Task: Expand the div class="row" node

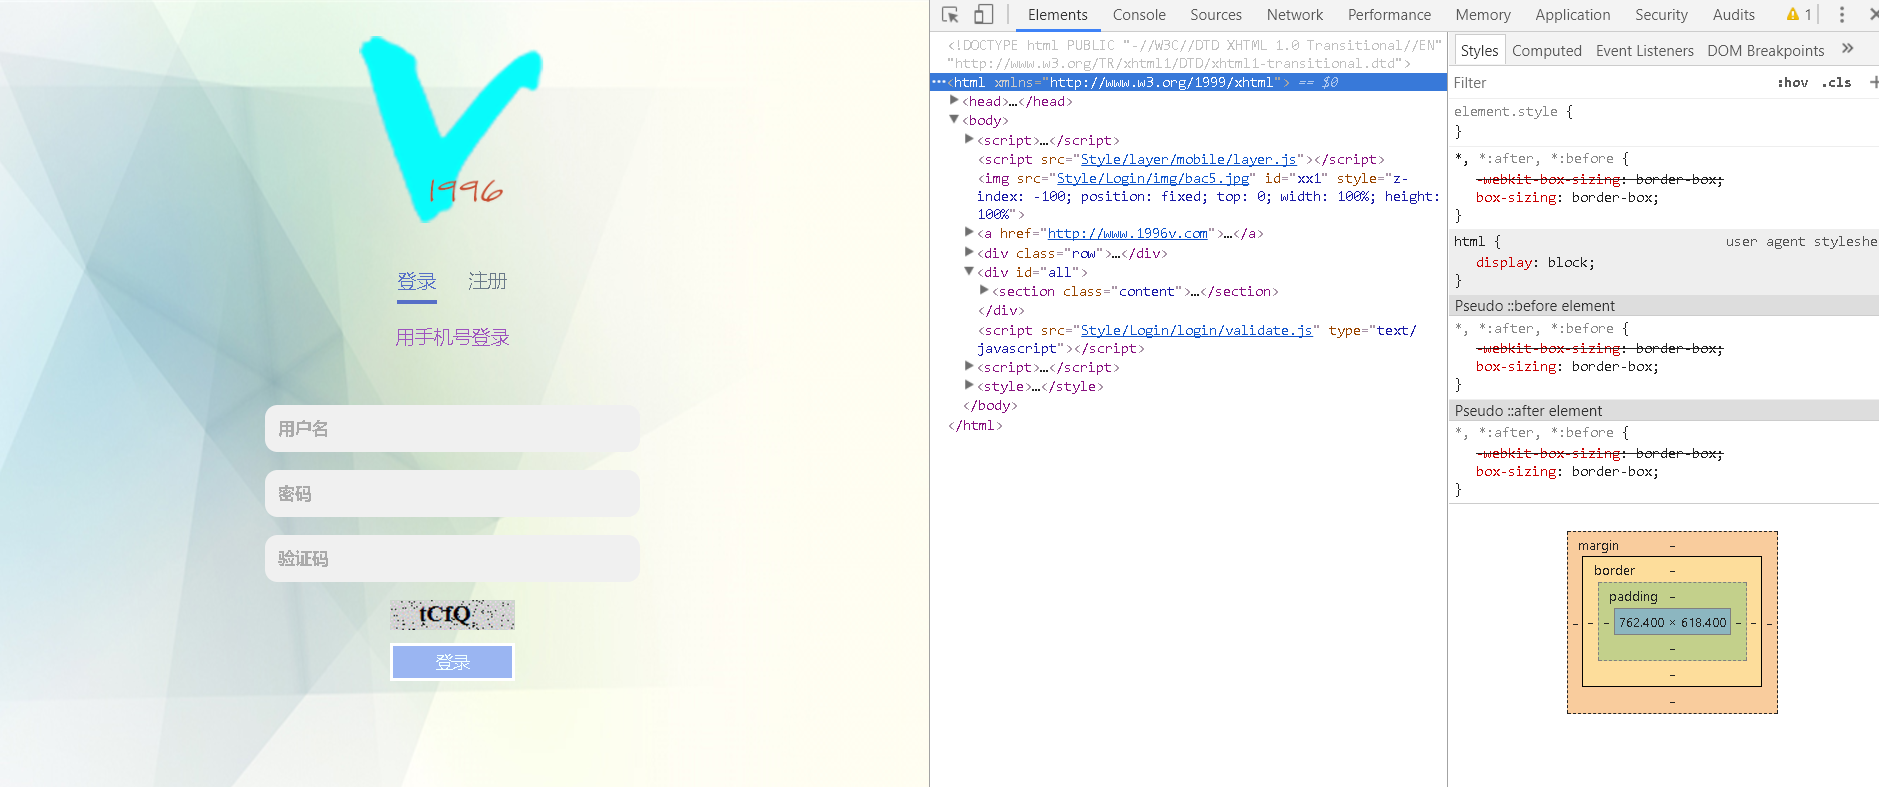Action: click(x=969, y=253)
